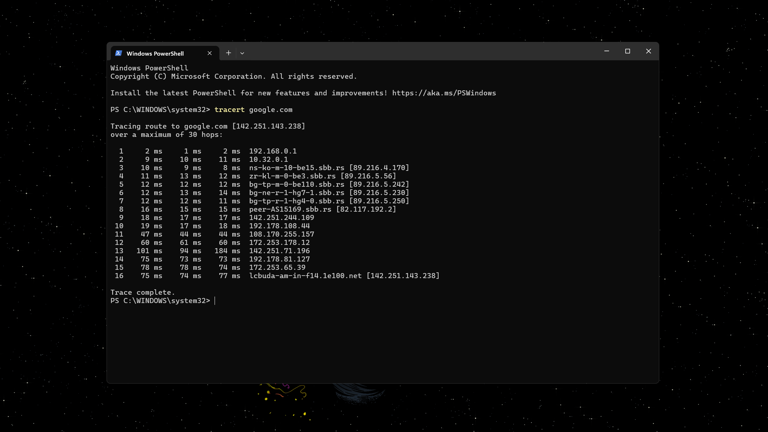Select address 172.253.65.39 on hop 15
The image size is (768, 432).
coord(277,268)
